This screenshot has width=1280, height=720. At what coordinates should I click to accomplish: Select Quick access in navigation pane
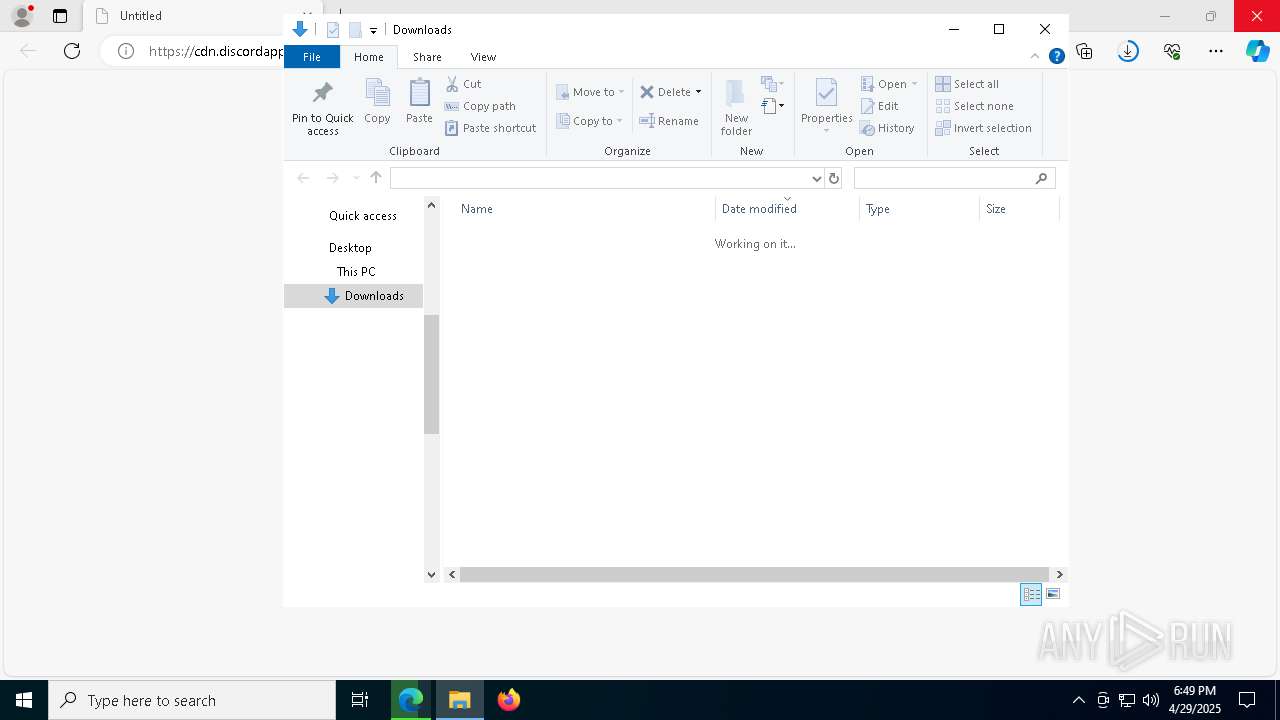[362, 216]
